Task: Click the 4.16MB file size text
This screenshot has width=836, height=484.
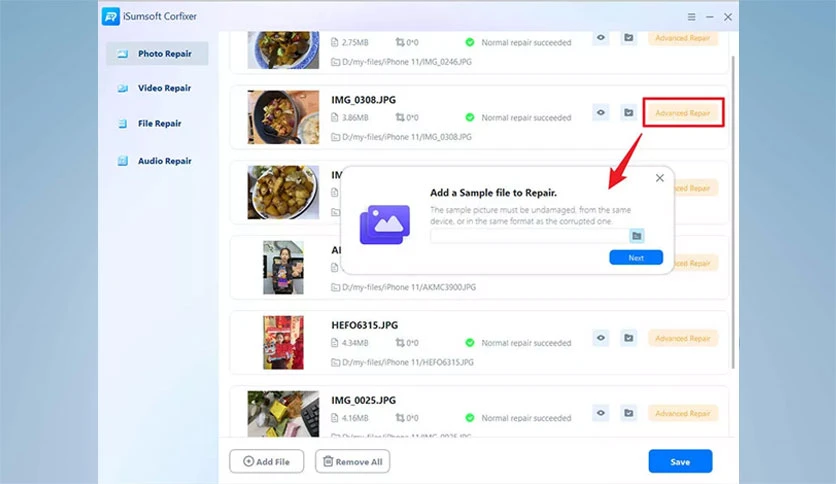Action: click(x=355, y=418)
